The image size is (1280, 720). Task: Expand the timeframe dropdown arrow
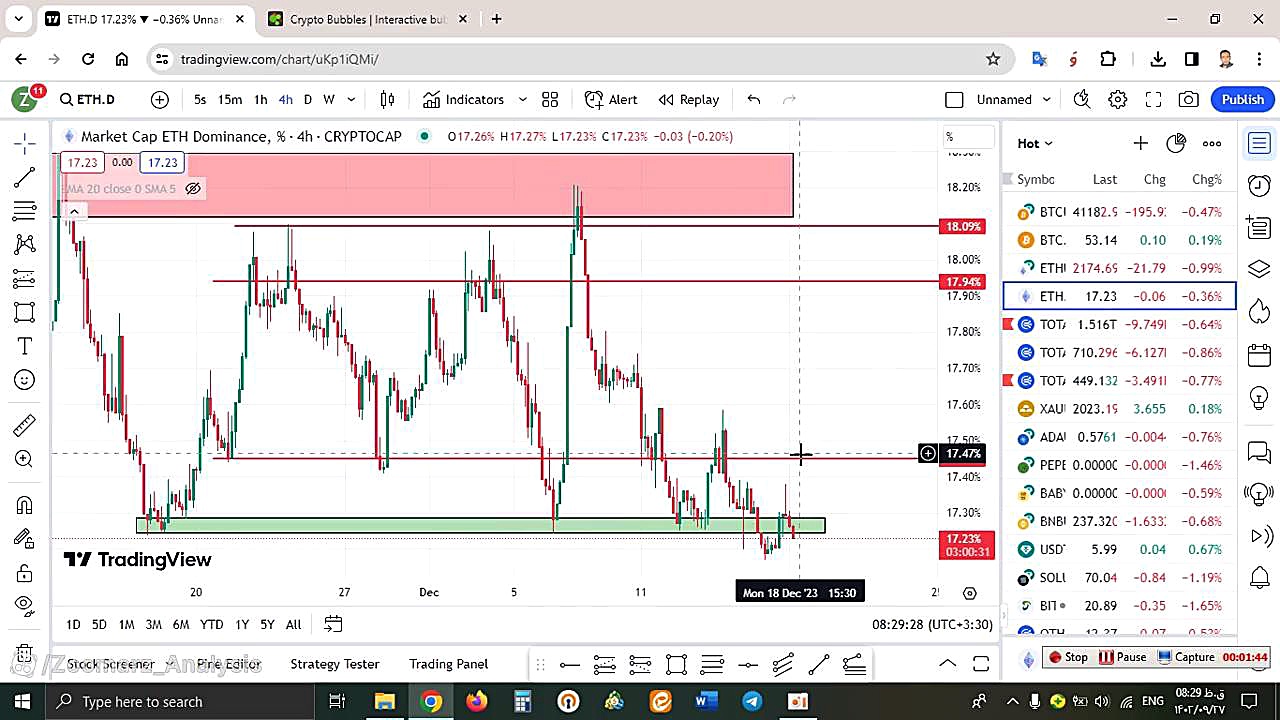(x=352, y=99)
